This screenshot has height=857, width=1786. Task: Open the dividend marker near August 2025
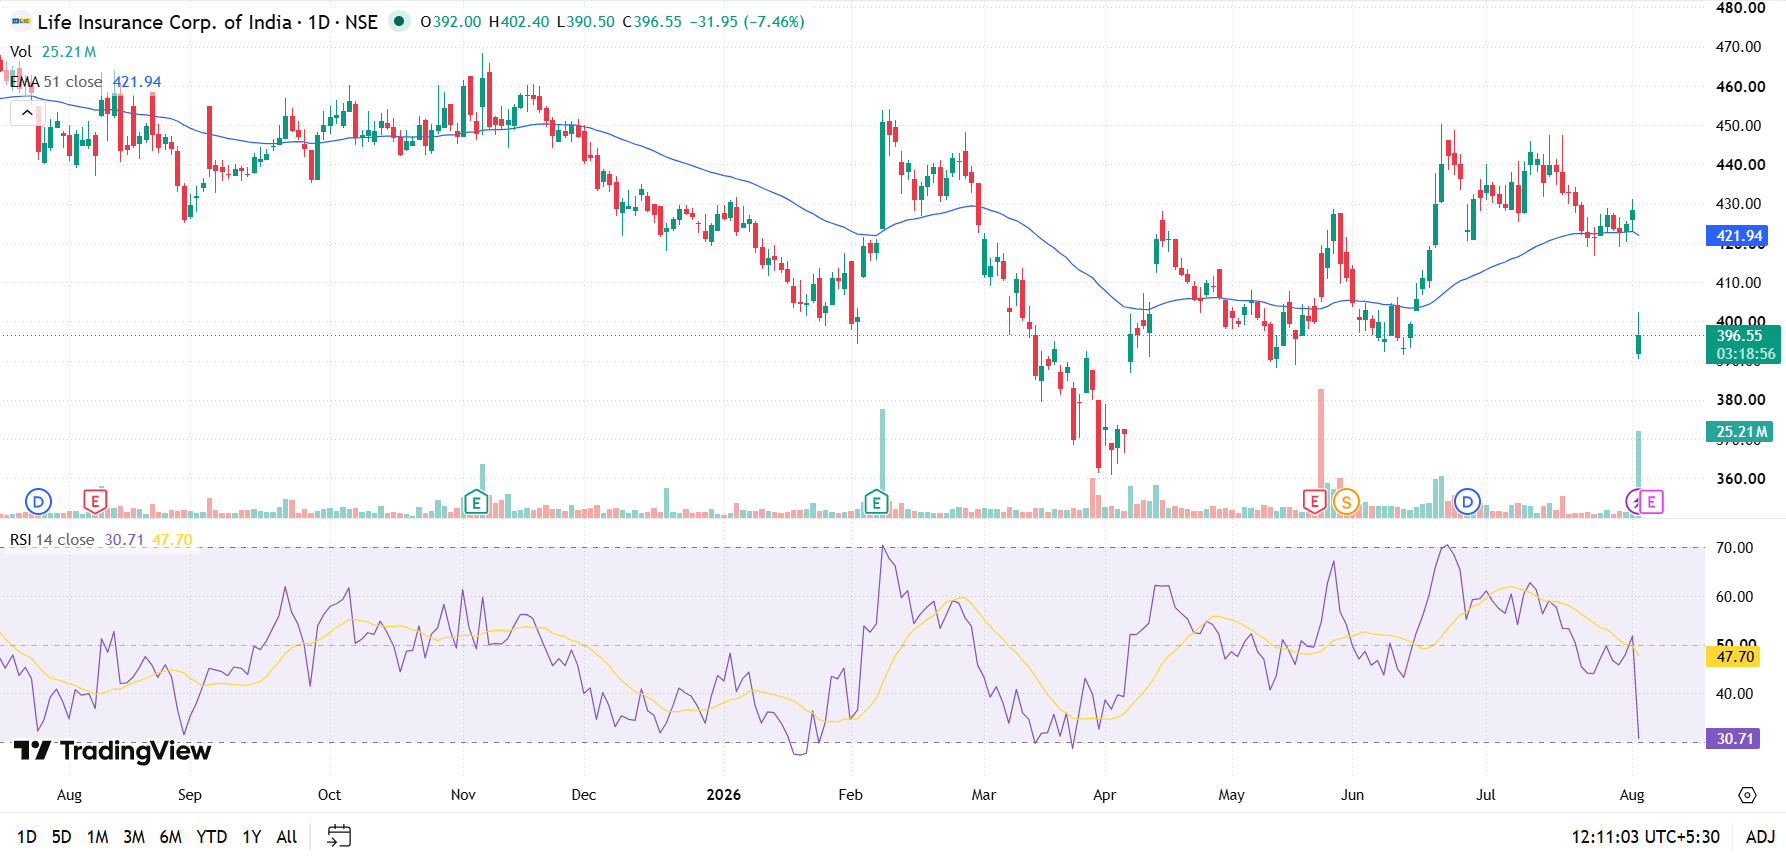[x=38, y=501]
